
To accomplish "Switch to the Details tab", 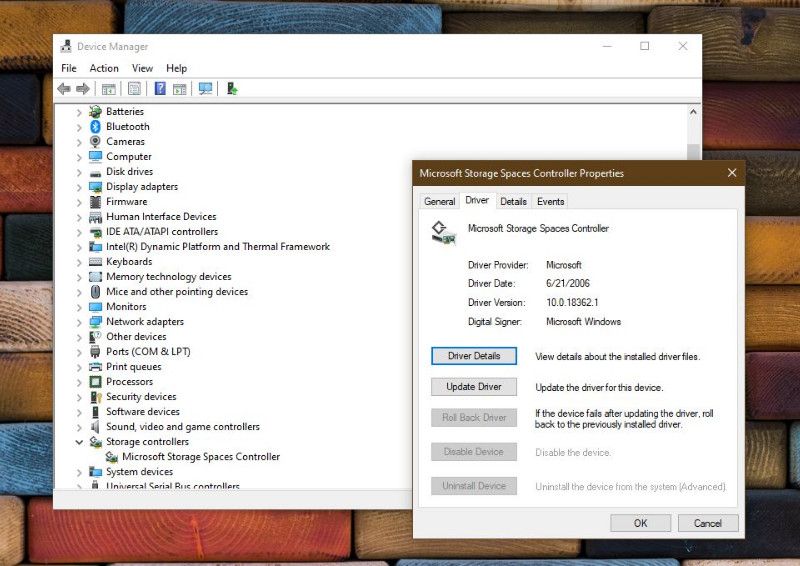I will coord(513,201).
